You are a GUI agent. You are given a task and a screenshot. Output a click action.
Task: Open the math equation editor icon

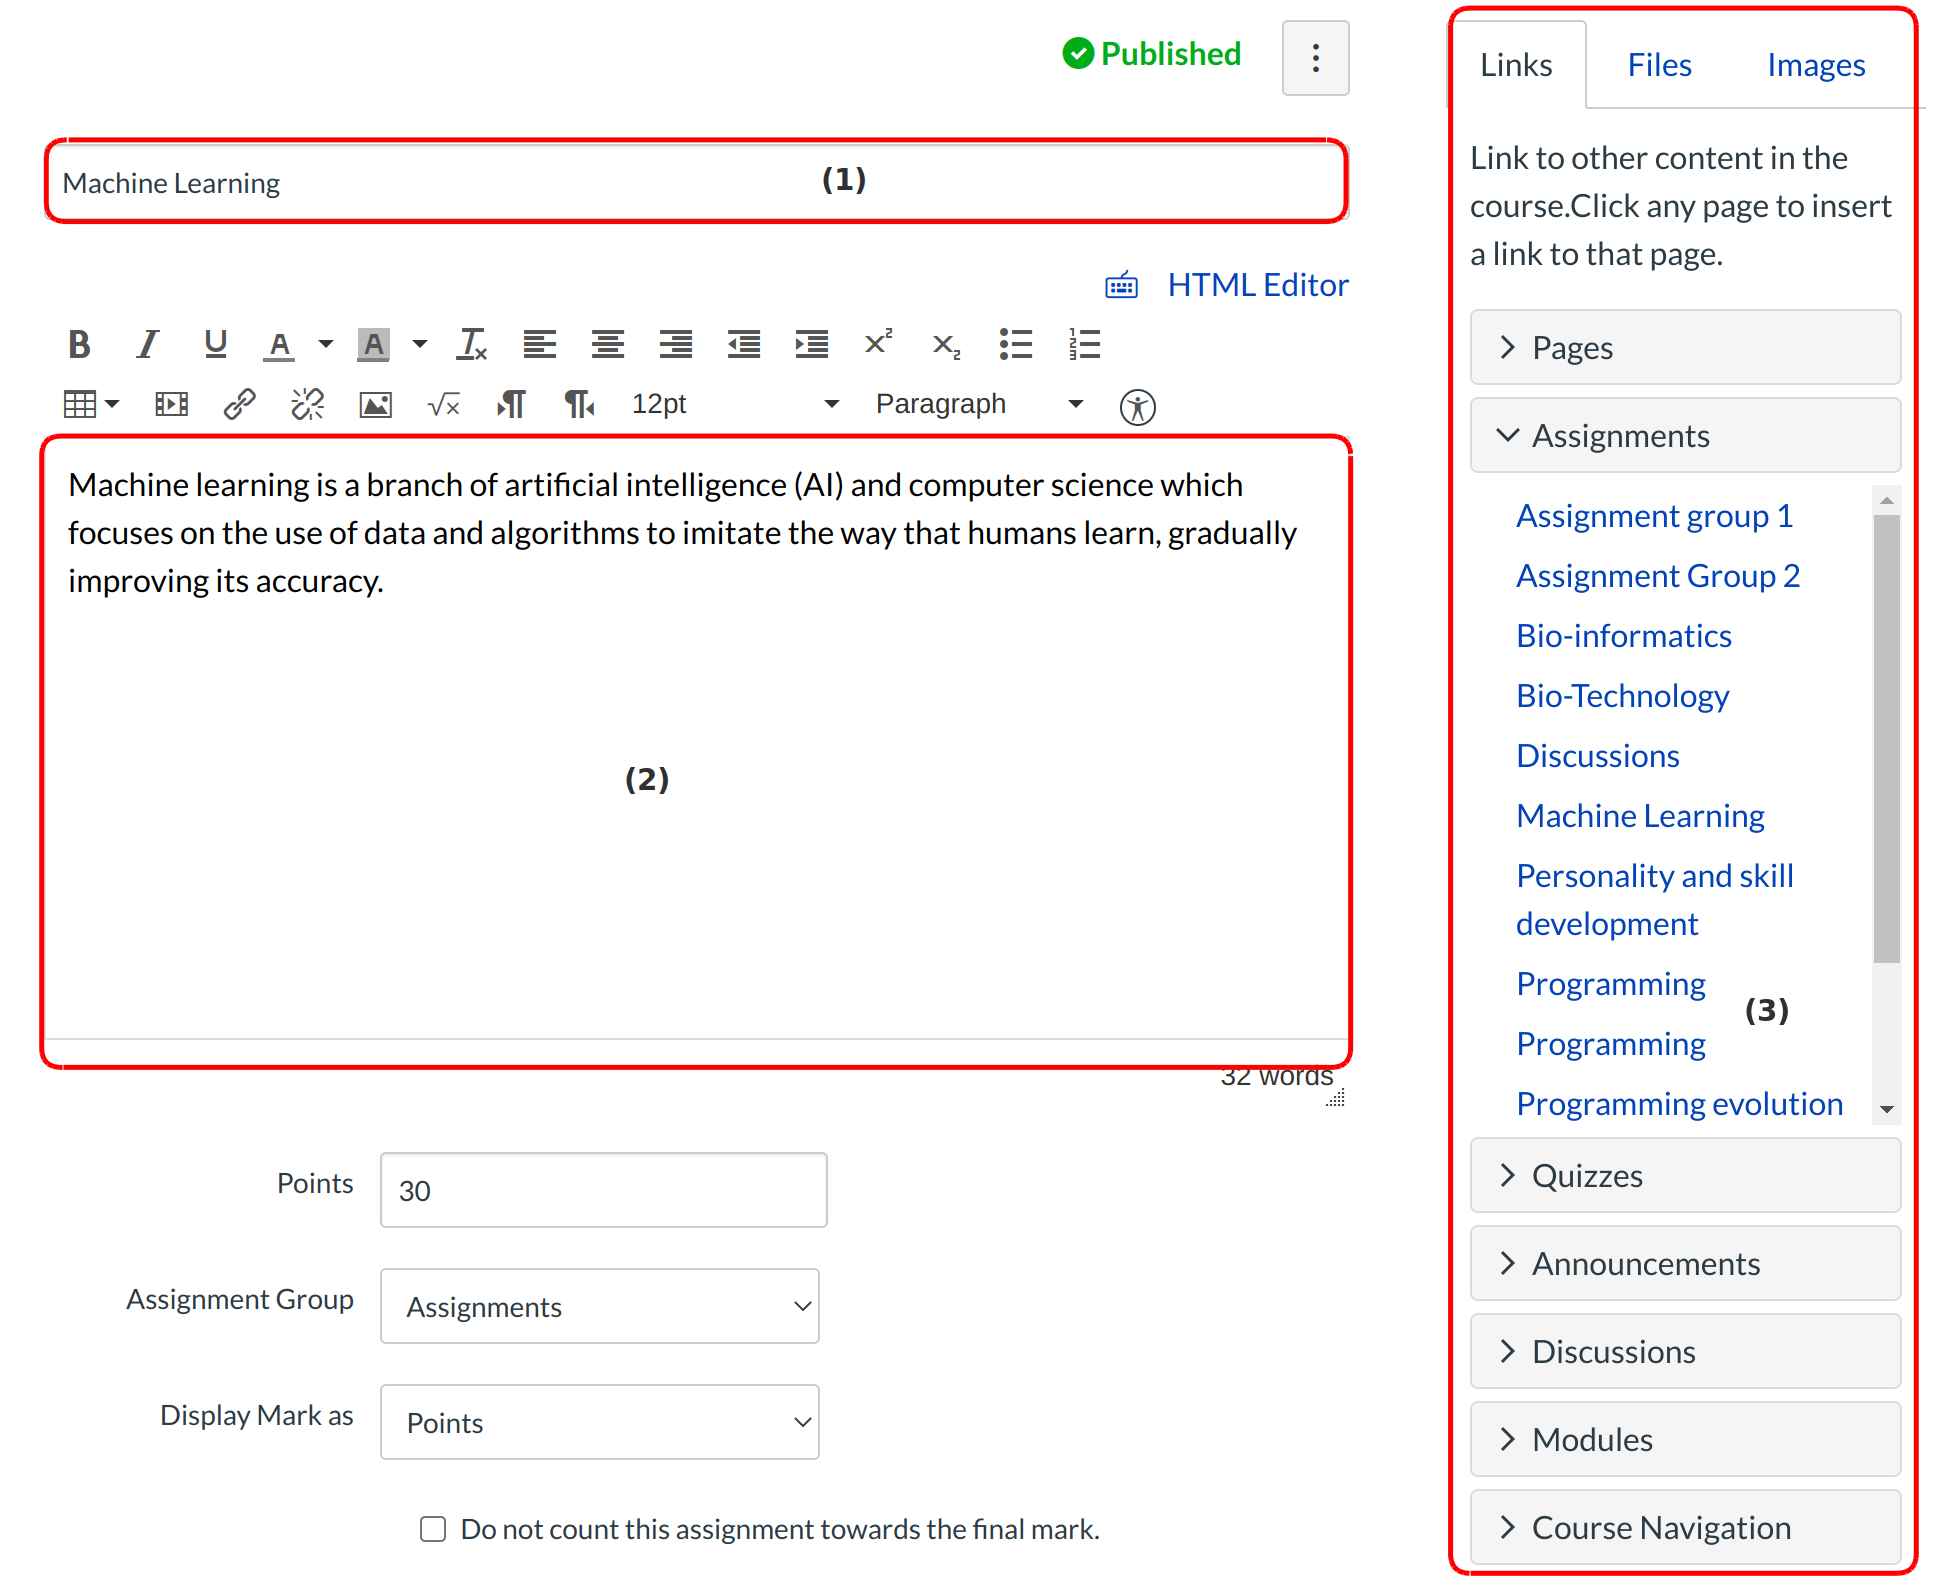[443, 404]
